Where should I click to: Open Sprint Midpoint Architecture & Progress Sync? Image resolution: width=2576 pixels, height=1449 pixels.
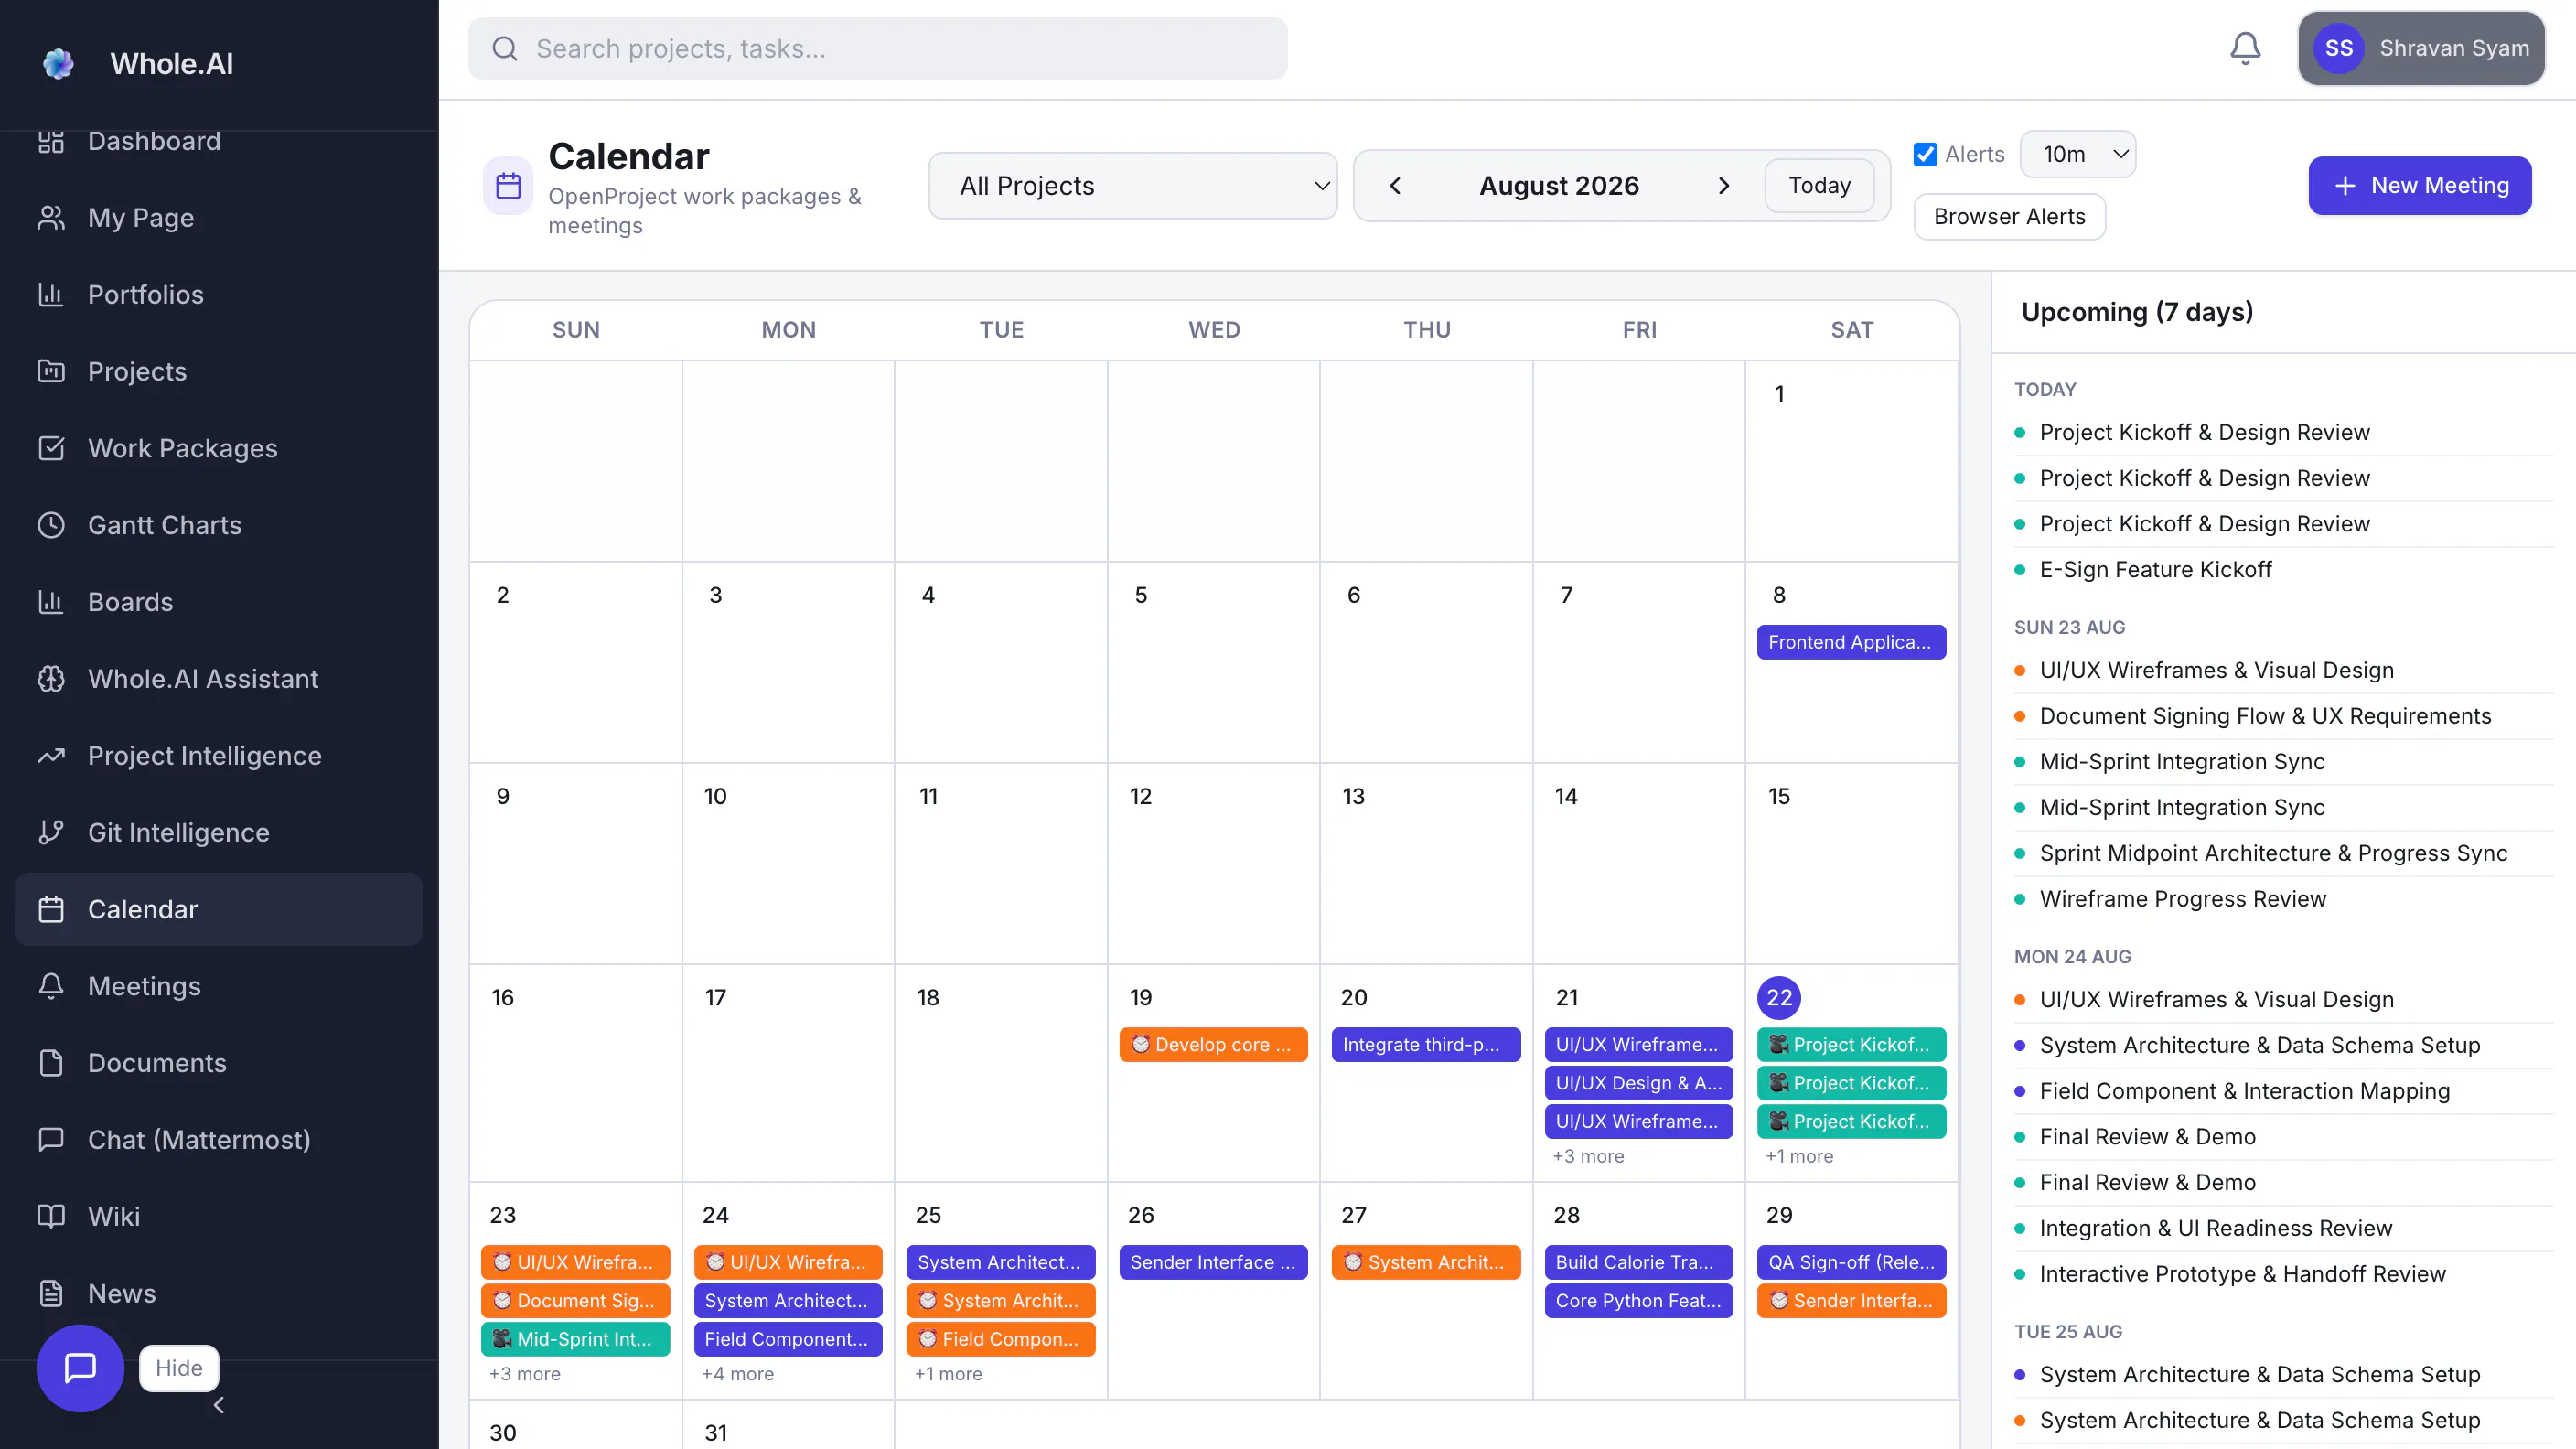(2284, 853)
